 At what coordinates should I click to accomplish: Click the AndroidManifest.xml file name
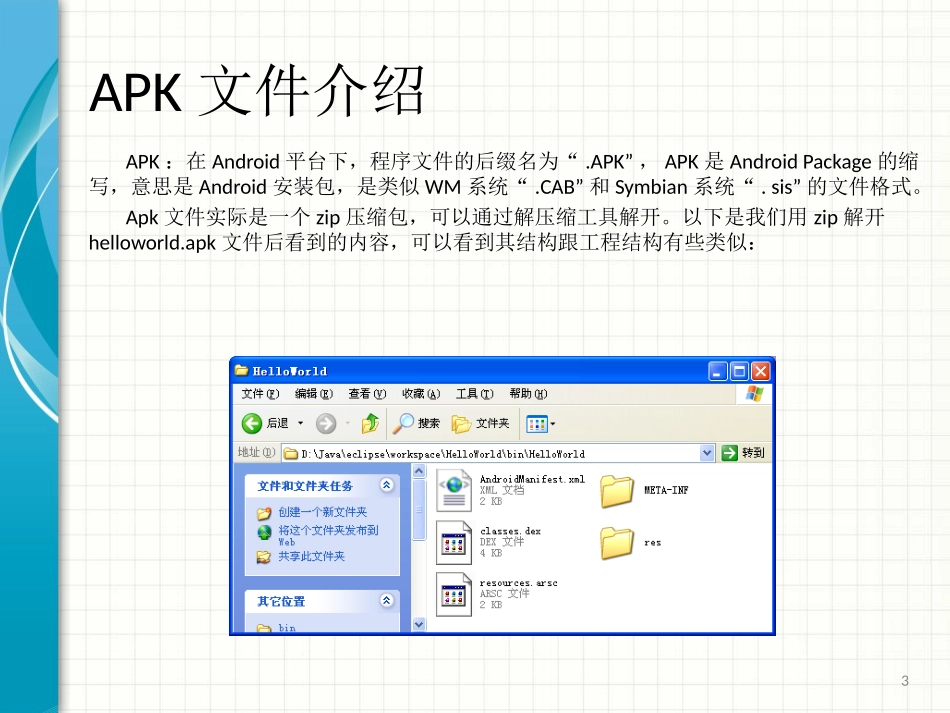532,479
